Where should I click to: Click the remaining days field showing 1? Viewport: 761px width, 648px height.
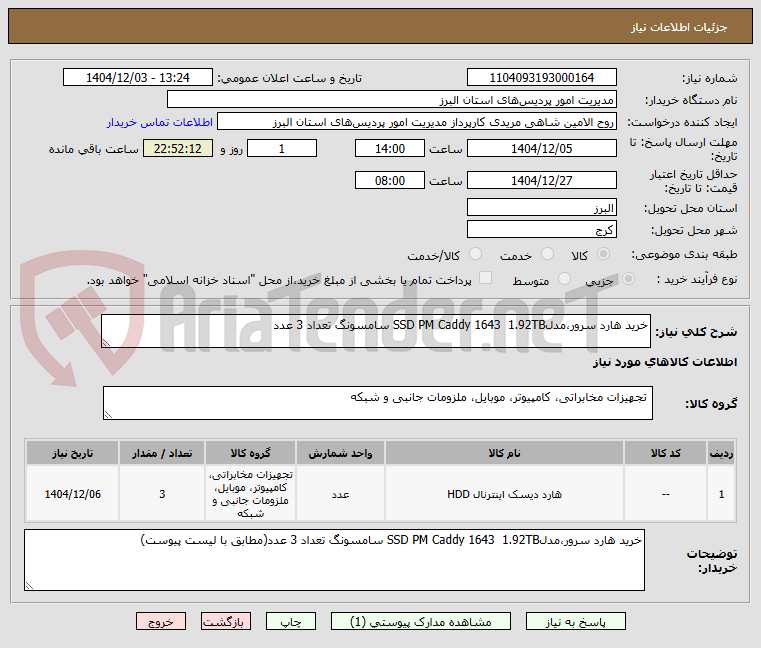point(282,148)
